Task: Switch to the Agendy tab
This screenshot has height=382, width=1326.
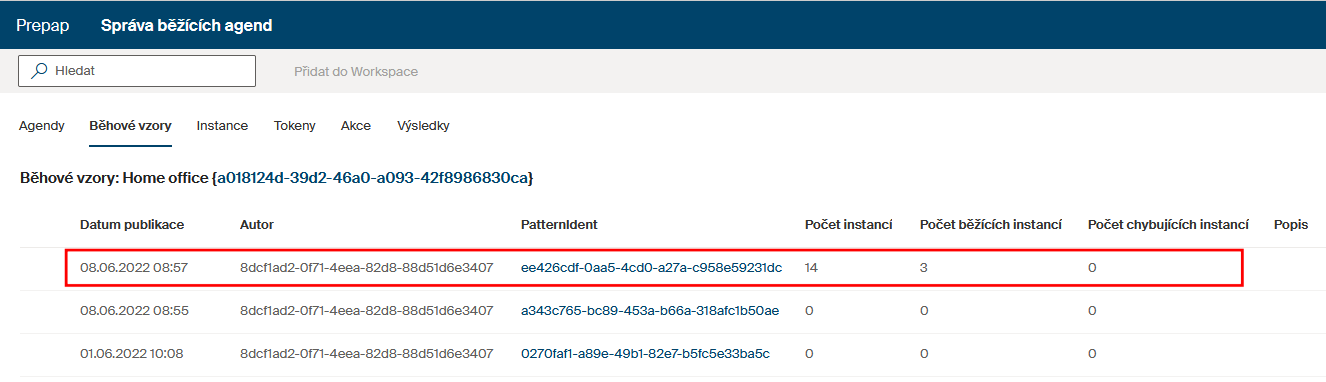Action: pos(42,126)
